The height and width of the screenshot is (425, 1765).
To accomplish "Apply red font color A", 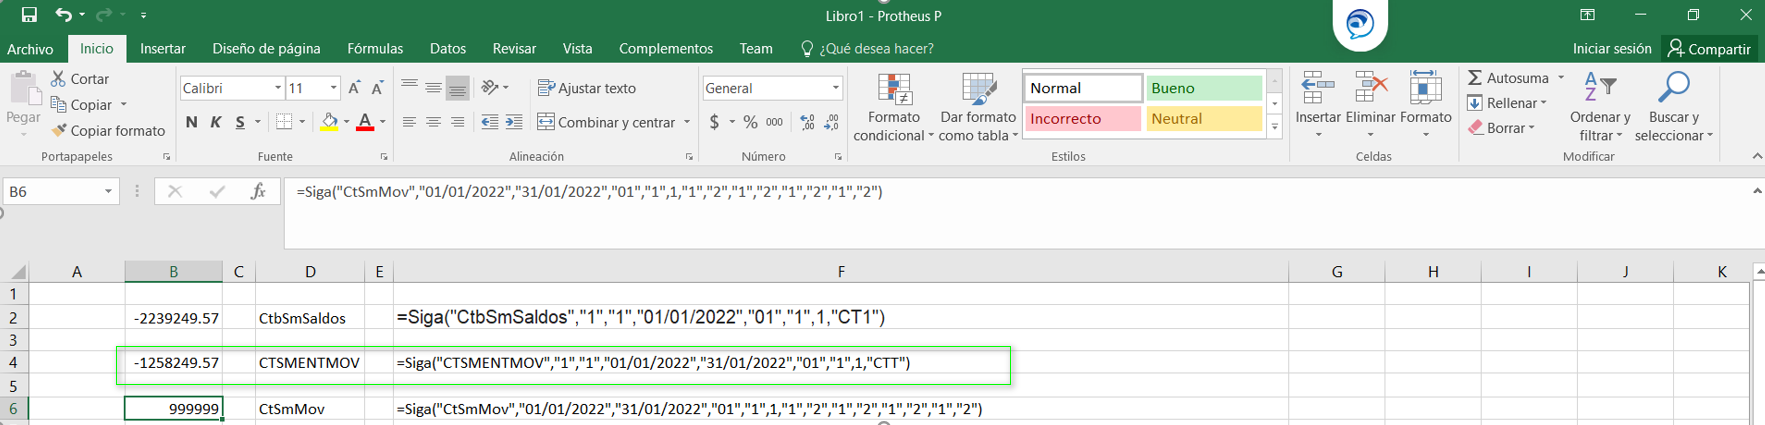I will pyautogui.click(x=365, y=122).
